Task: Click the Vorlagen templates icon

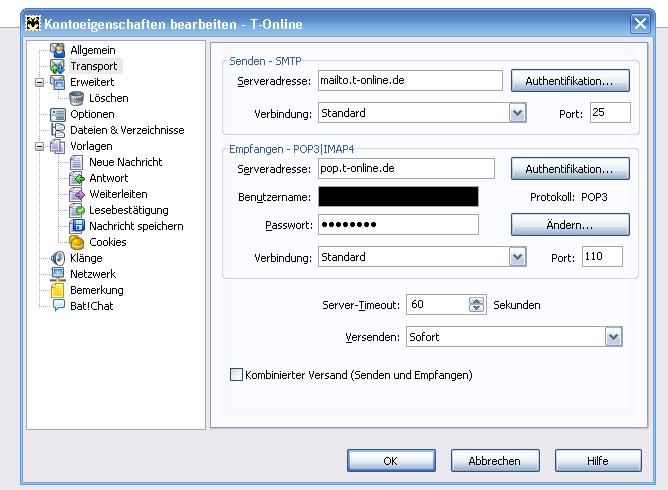Action: 58,146
